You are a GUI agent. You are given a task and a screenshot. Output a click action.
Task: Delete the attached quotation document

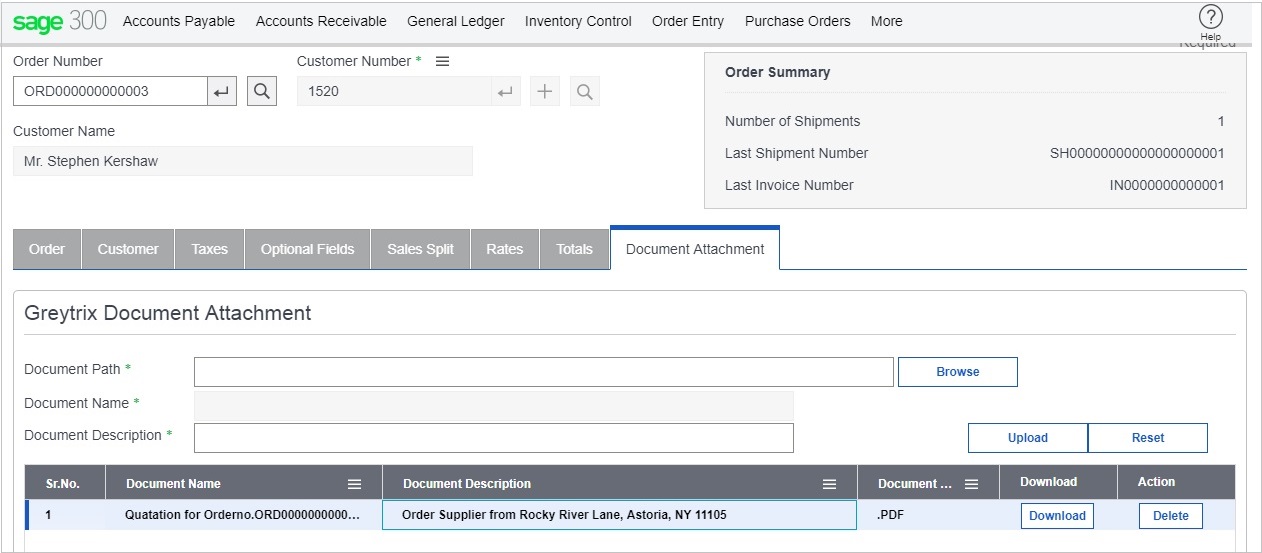(1171, 516)
